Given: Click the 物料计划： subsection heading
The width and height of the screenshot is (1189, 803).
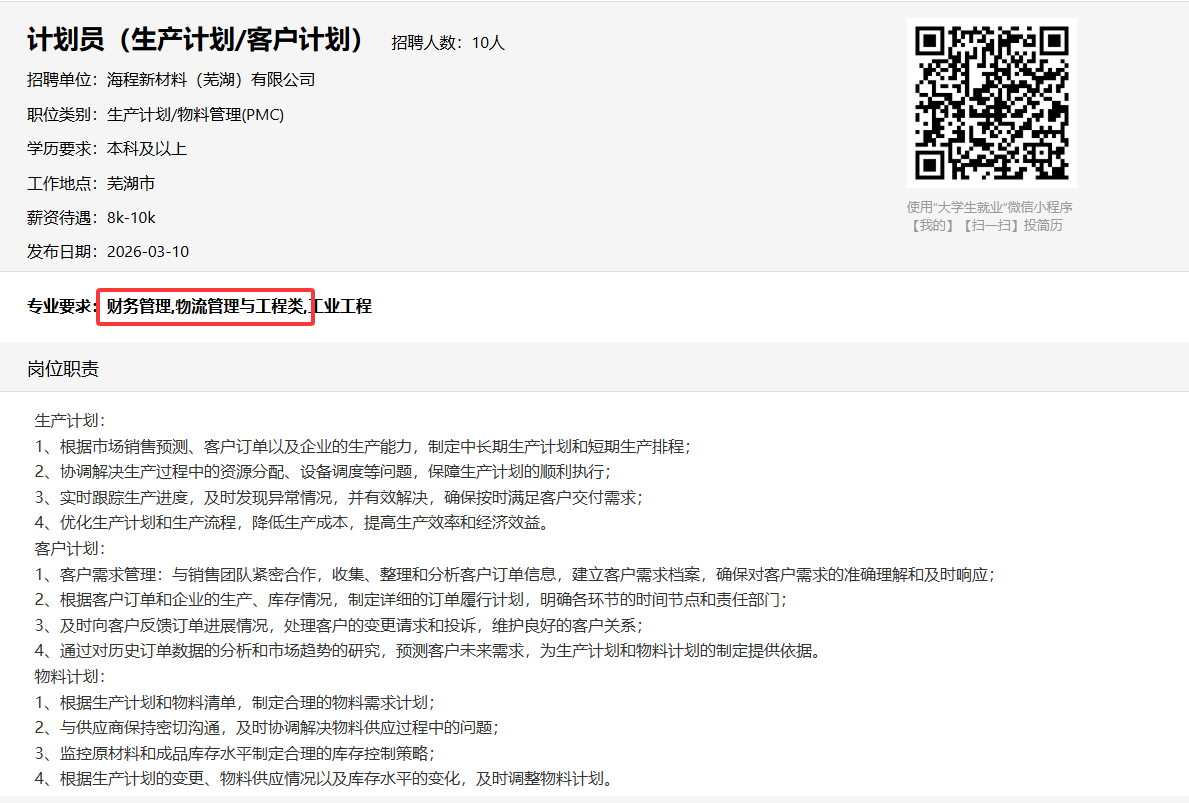Looking at the screenshot, I should point(70,677).
